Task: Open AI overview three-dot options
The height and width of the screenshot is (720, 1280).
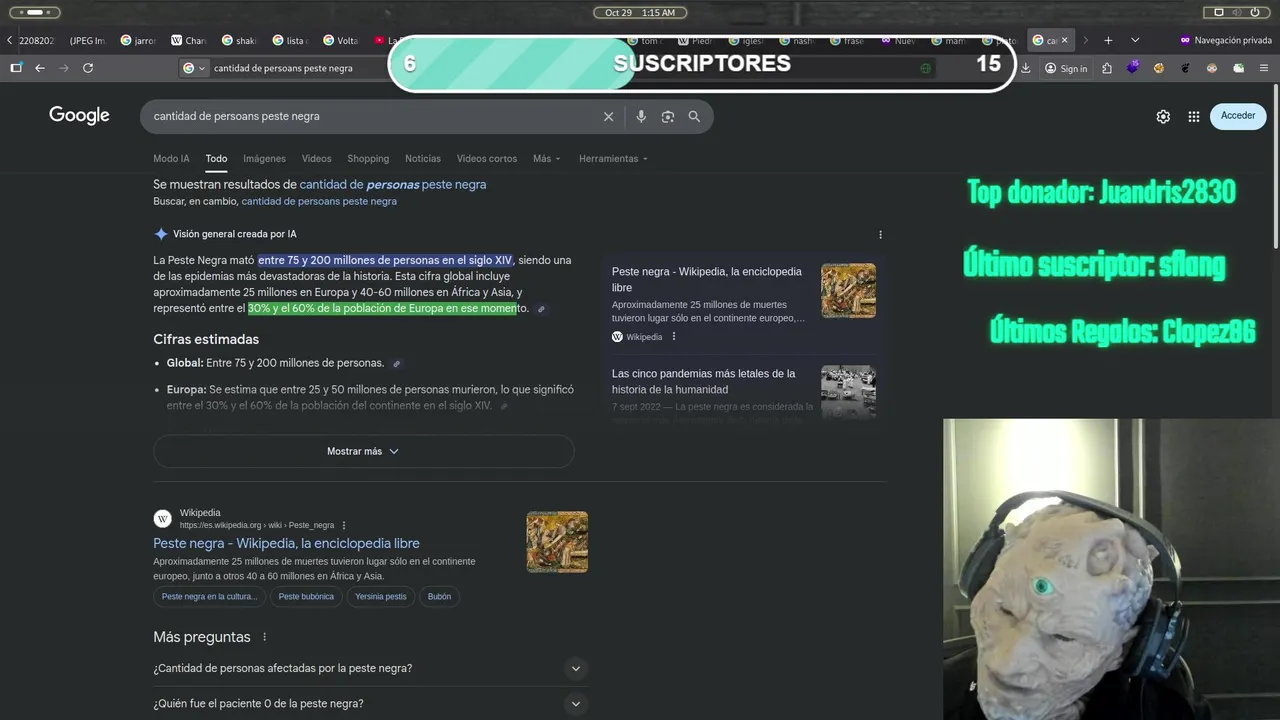Action: click(x=880, y=234)
